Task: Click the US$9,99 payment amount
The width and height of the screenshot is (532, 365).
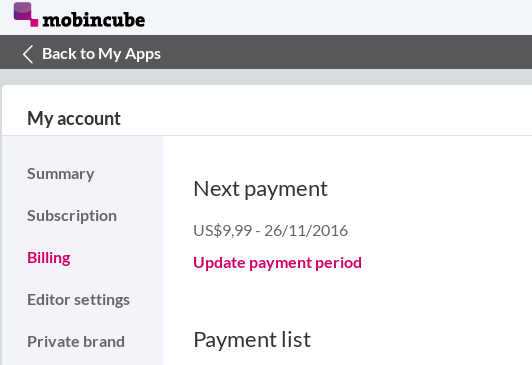Action: [223, 231]
